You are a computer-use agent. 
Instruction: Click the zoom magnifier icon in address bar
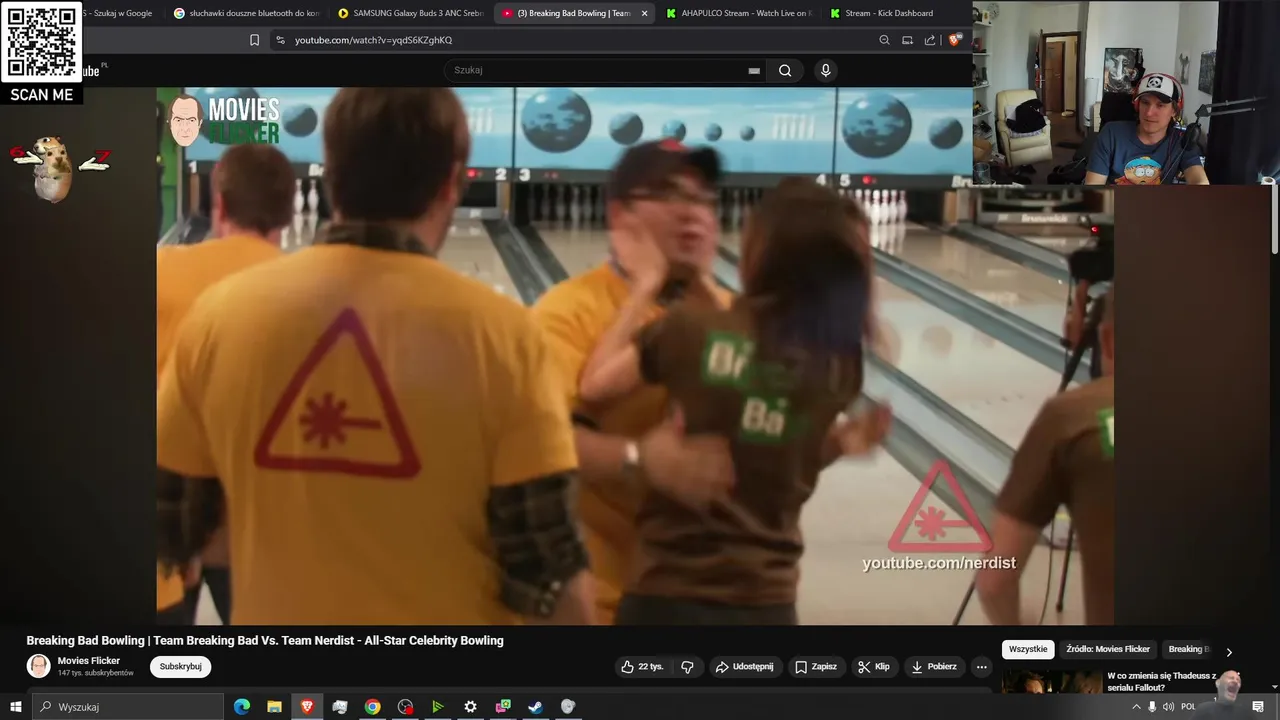[x=884, y=40]
